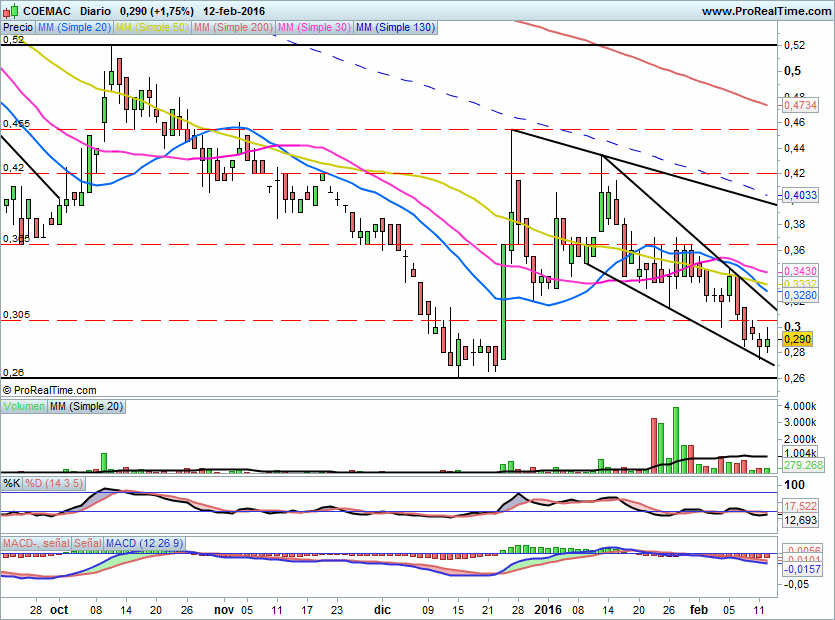
Task: Click the COEMAC ticker name
Action: 47,11
